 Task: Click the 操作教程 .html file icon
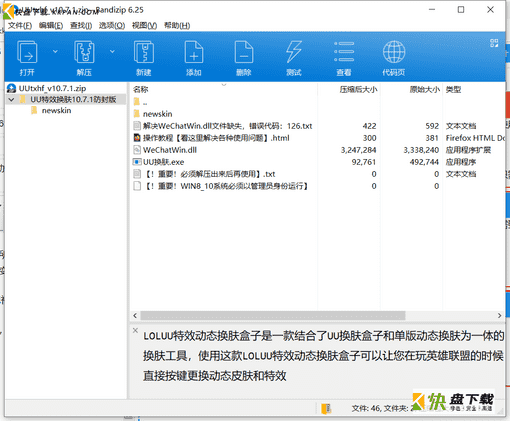click(x=137, y=138)
